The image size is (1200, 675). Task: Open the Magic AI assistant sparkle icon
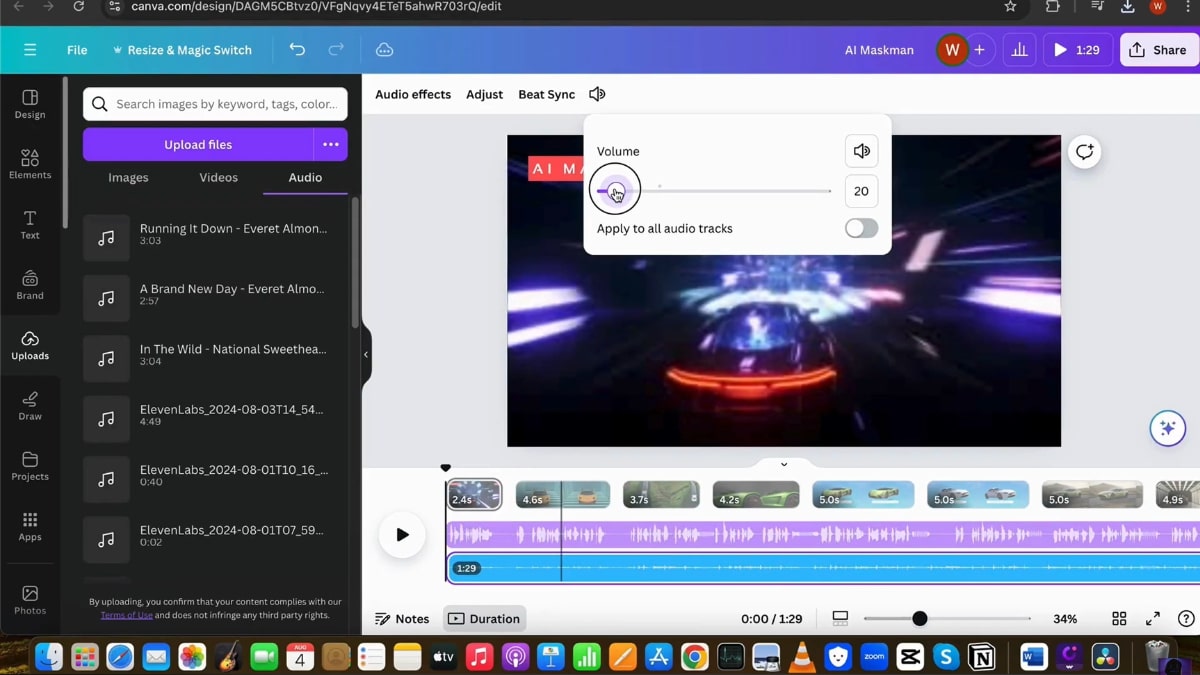tap(1167, 428)
